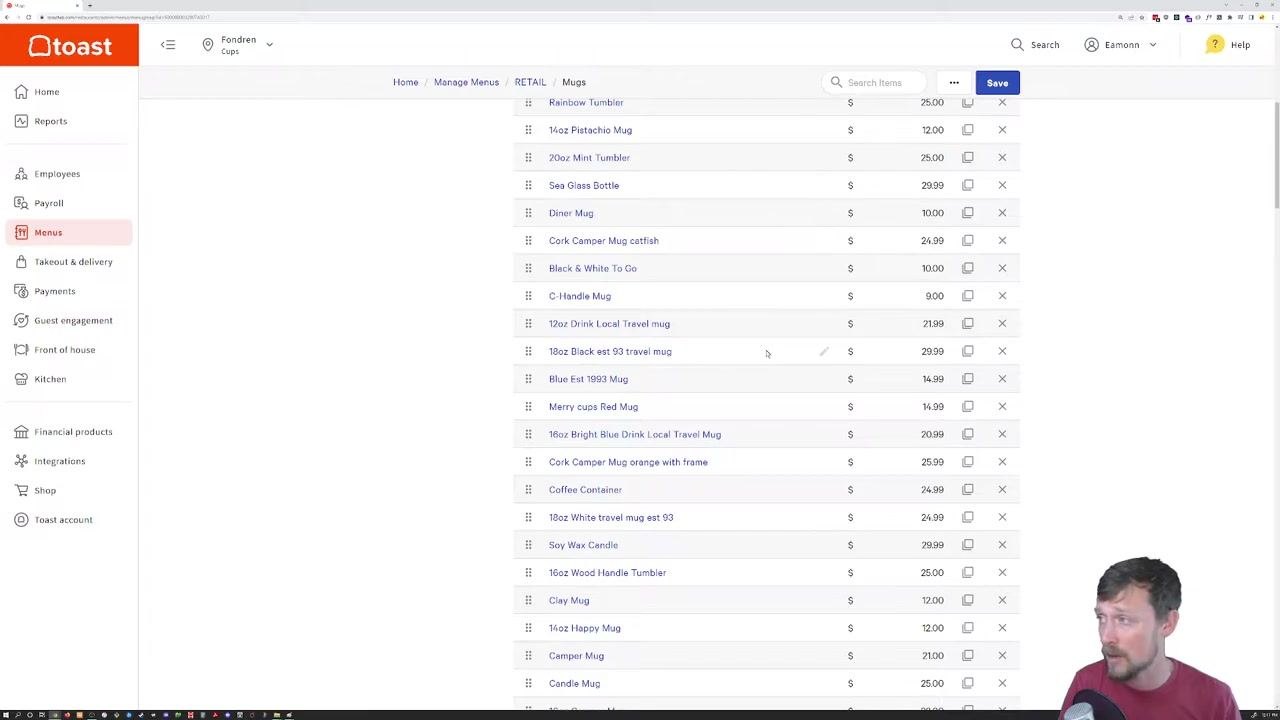Grab the drag handle for Clay Mug
The width and height of the screenshot is (1280, 720).
point(528,600)
